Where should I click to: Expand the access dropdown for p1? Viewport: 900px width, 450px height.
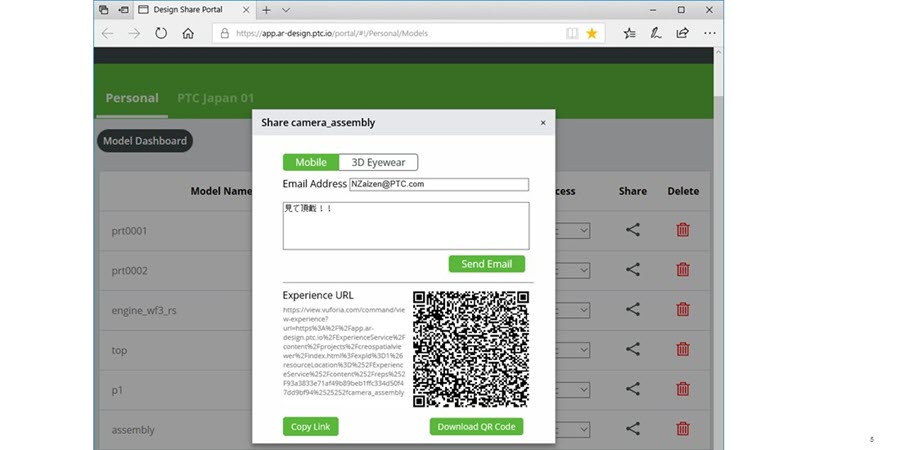(x=573, y=390)
